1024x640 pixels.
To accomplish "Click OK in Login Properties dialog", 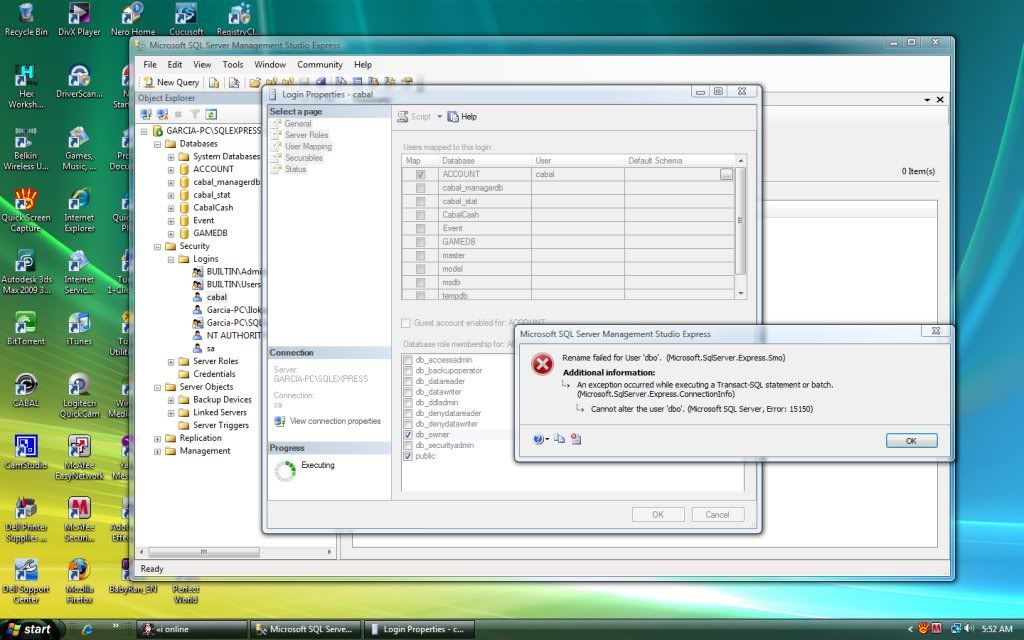I will pos(658,515).
